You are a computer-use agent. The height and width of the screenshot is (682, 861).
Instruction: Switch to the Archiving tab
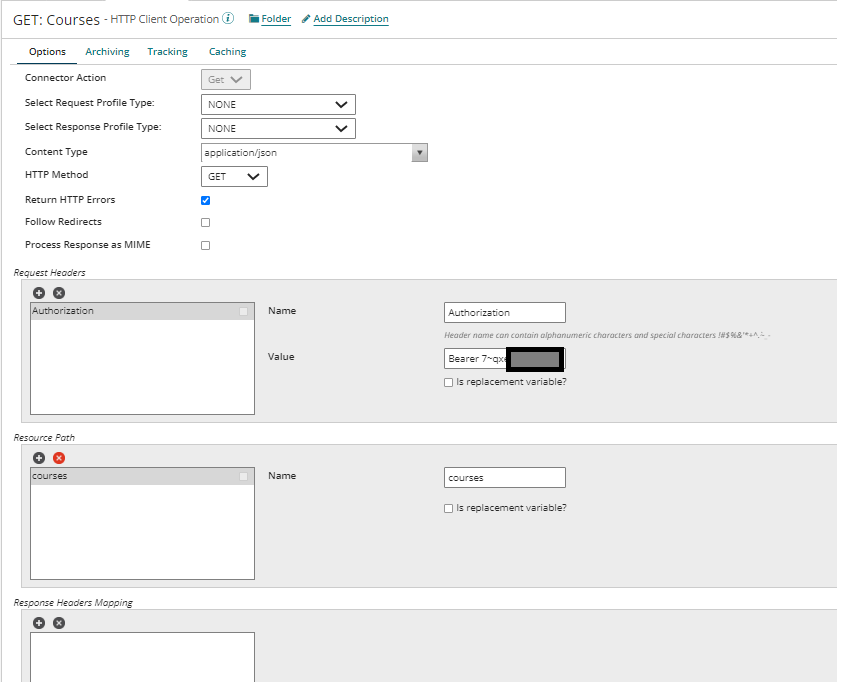tap(107, 51)
